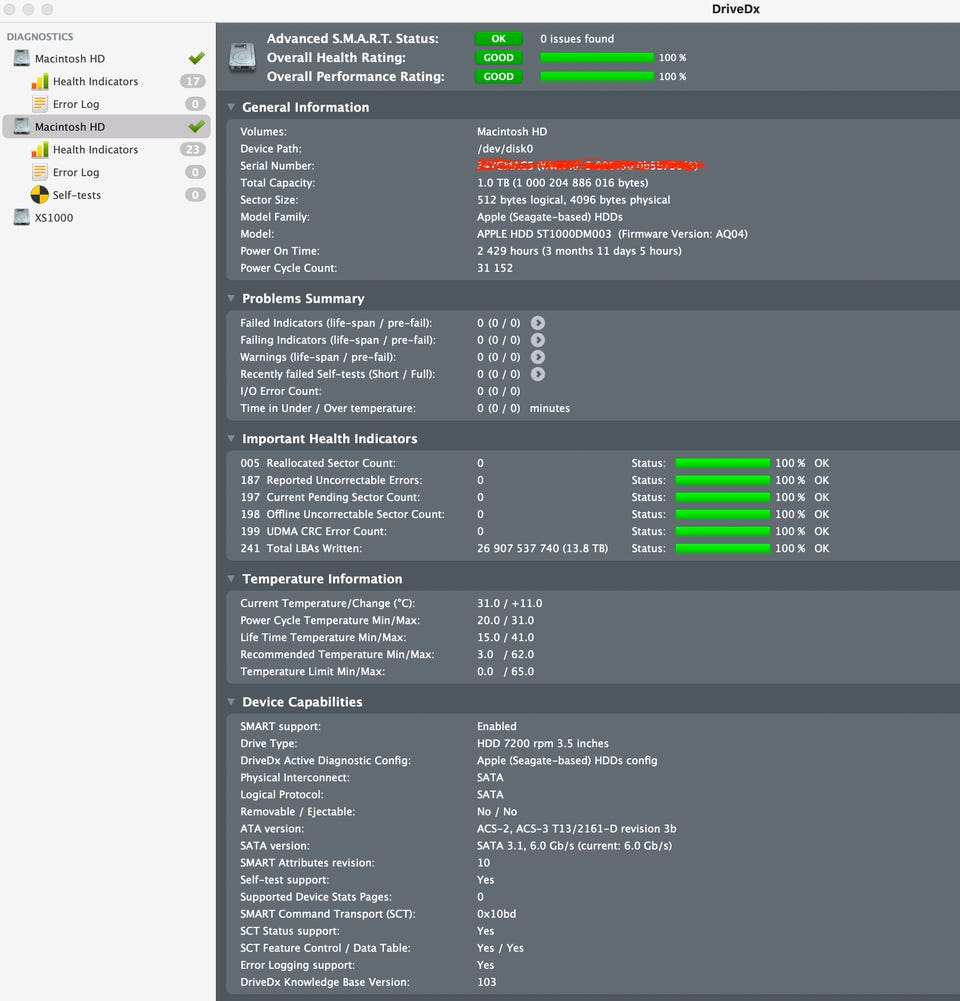Collapse the Important Health Indicators section
The width and height of the screenshot is (960, 1001).
coord(231,439)
